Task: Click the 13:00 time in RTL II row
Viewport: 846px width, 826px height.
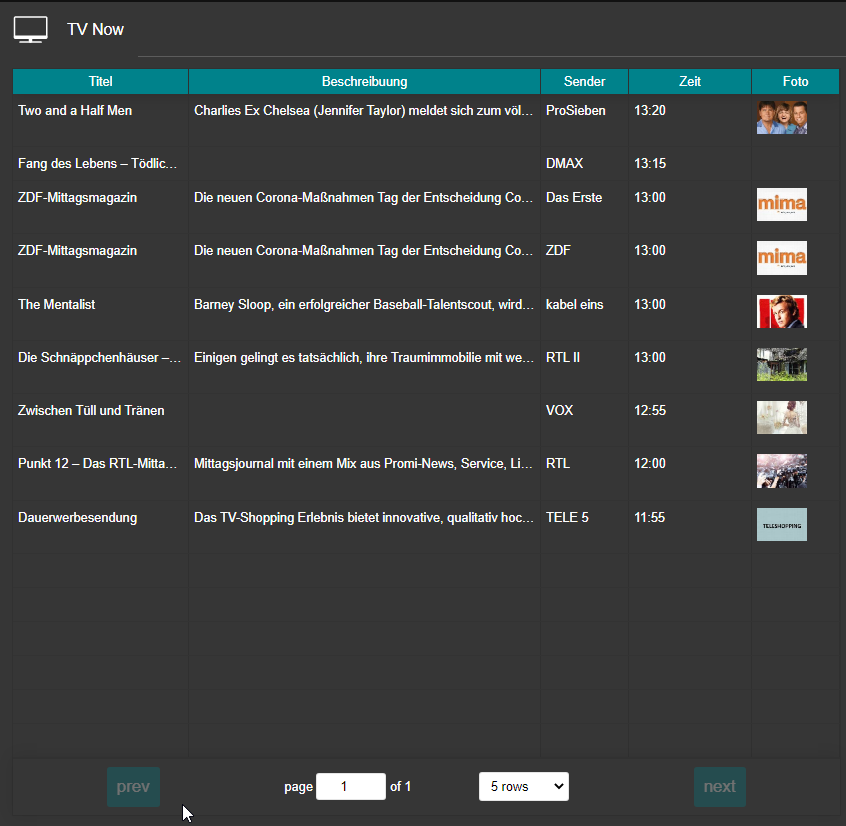Action: [x=650, y=358]
